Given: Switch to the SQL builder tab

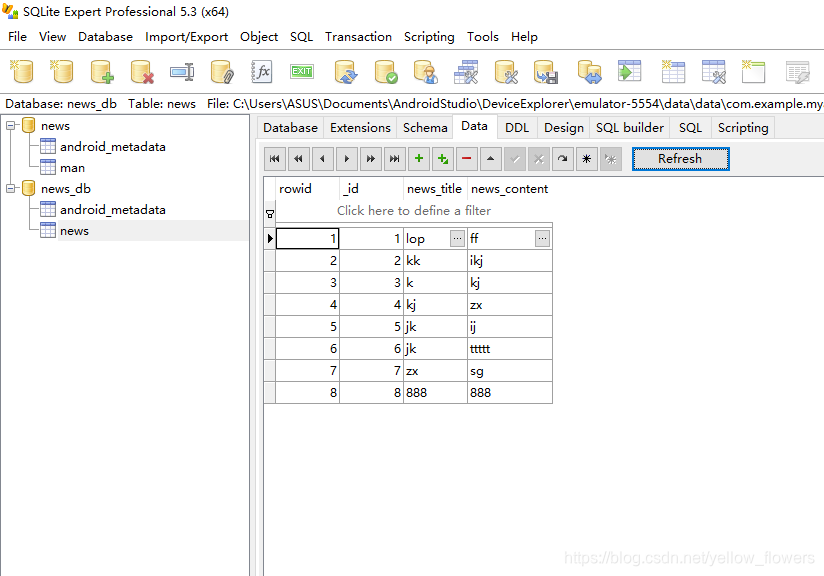Looking at the screenshot, I should pos(630,128).
